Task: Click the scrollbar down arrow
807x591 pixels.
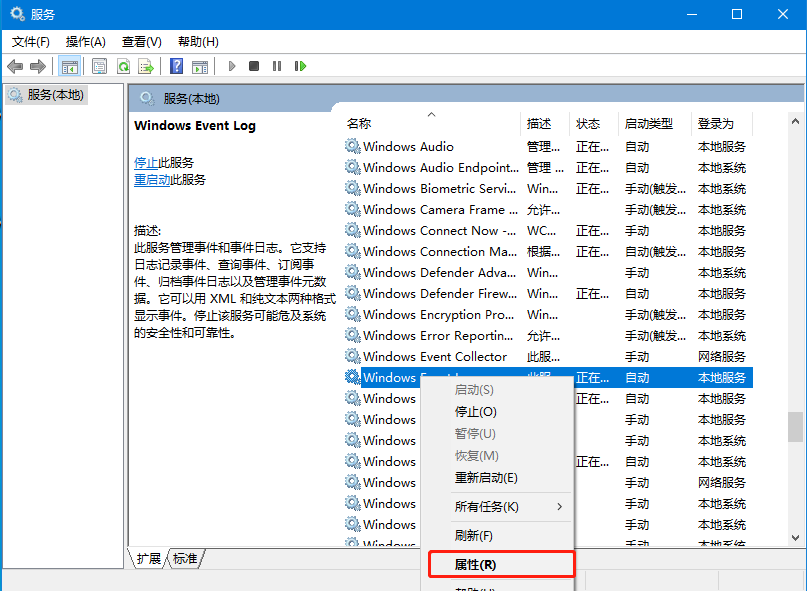Action: pyautogui.click(x=795, y=537)
